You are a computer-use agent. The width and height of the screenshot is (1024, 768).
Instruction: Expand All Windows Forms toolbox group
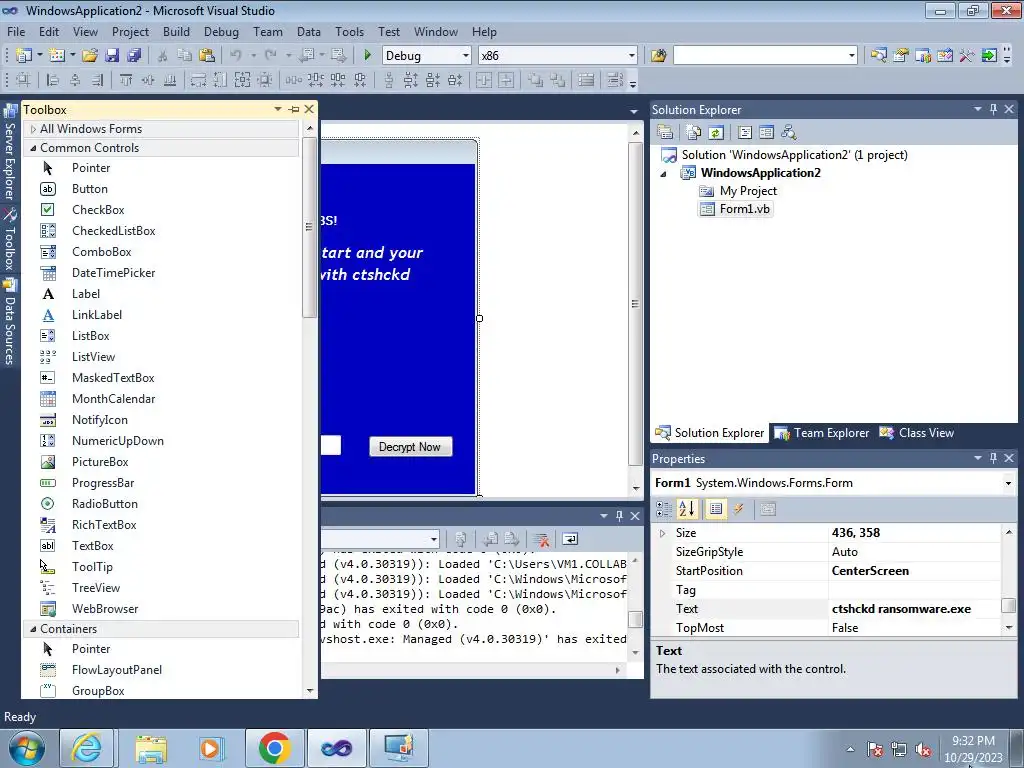(x=33, y=129)
